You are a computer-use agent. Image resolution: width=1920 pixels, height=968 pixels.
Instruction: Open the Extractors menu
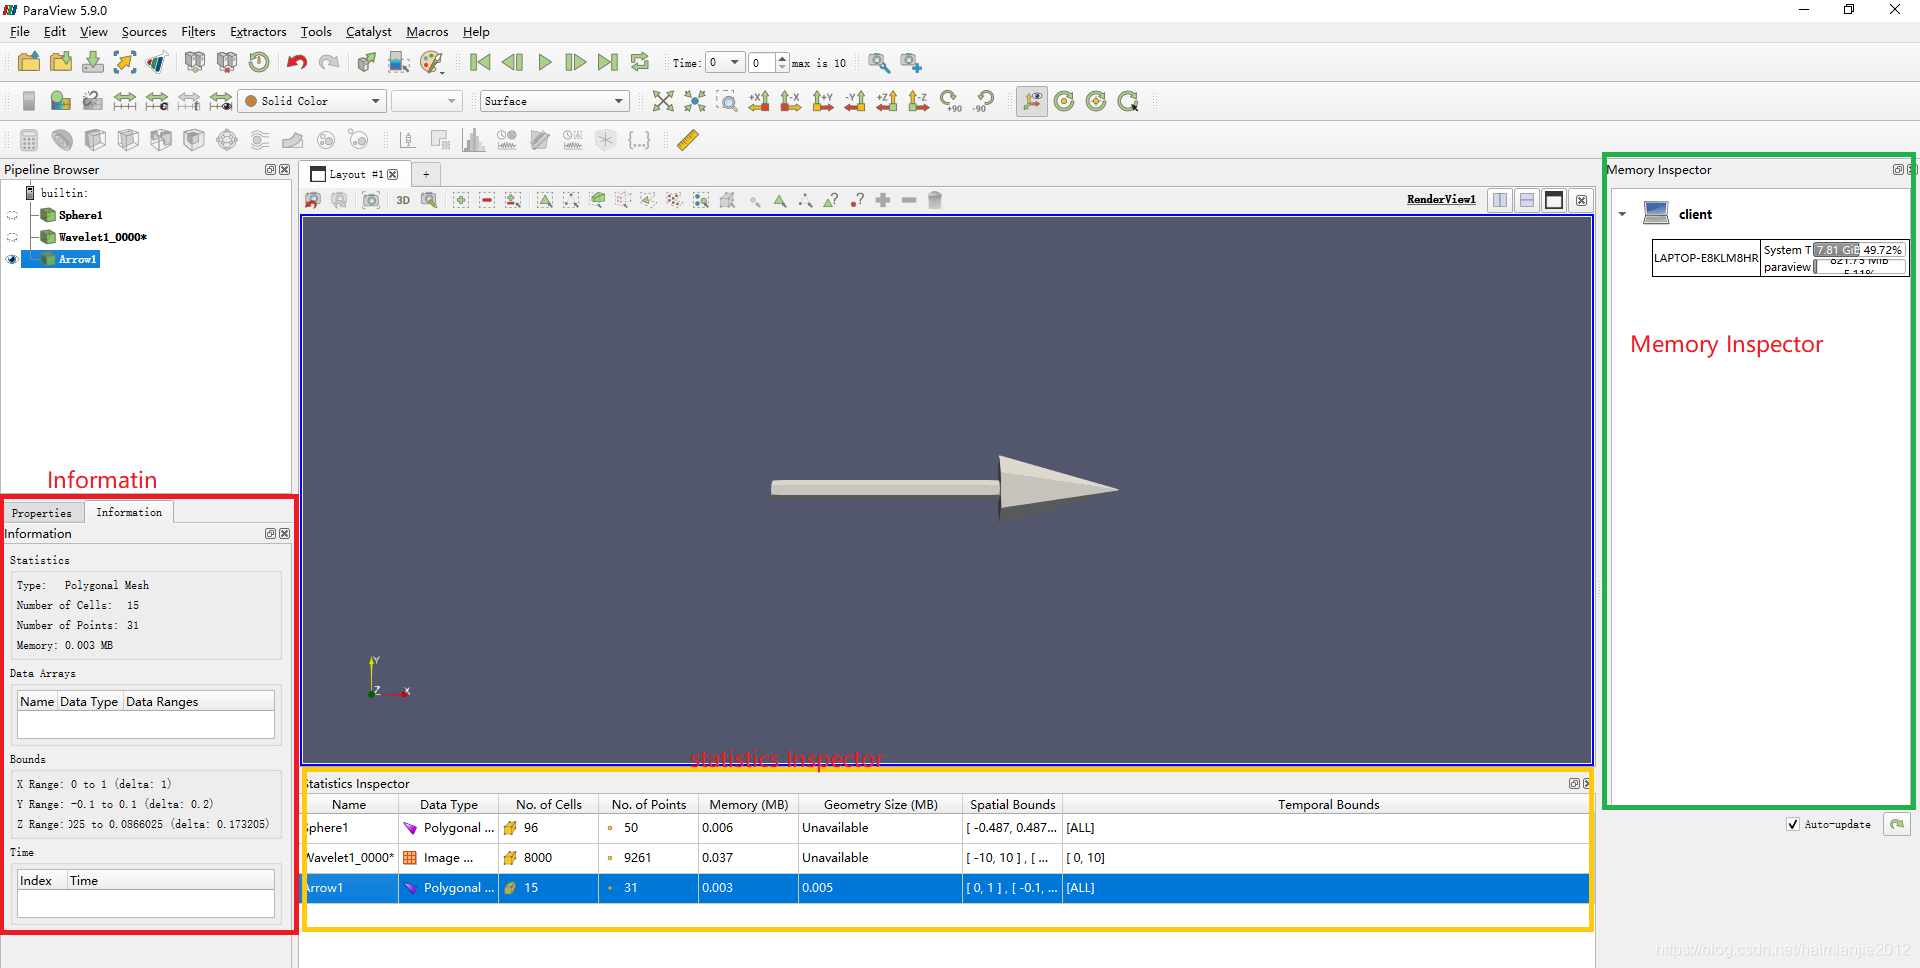tap(258, 32)
